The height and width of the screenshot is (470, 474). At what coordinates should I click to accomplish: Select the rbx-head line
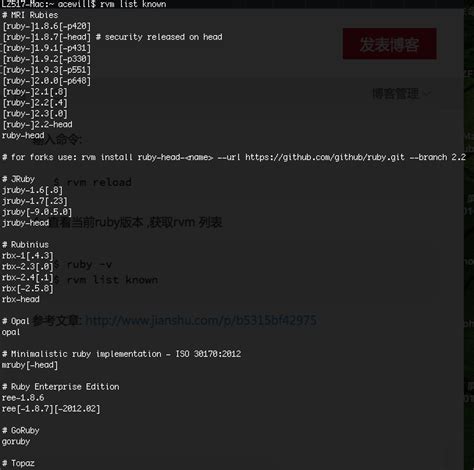[21, 299]
